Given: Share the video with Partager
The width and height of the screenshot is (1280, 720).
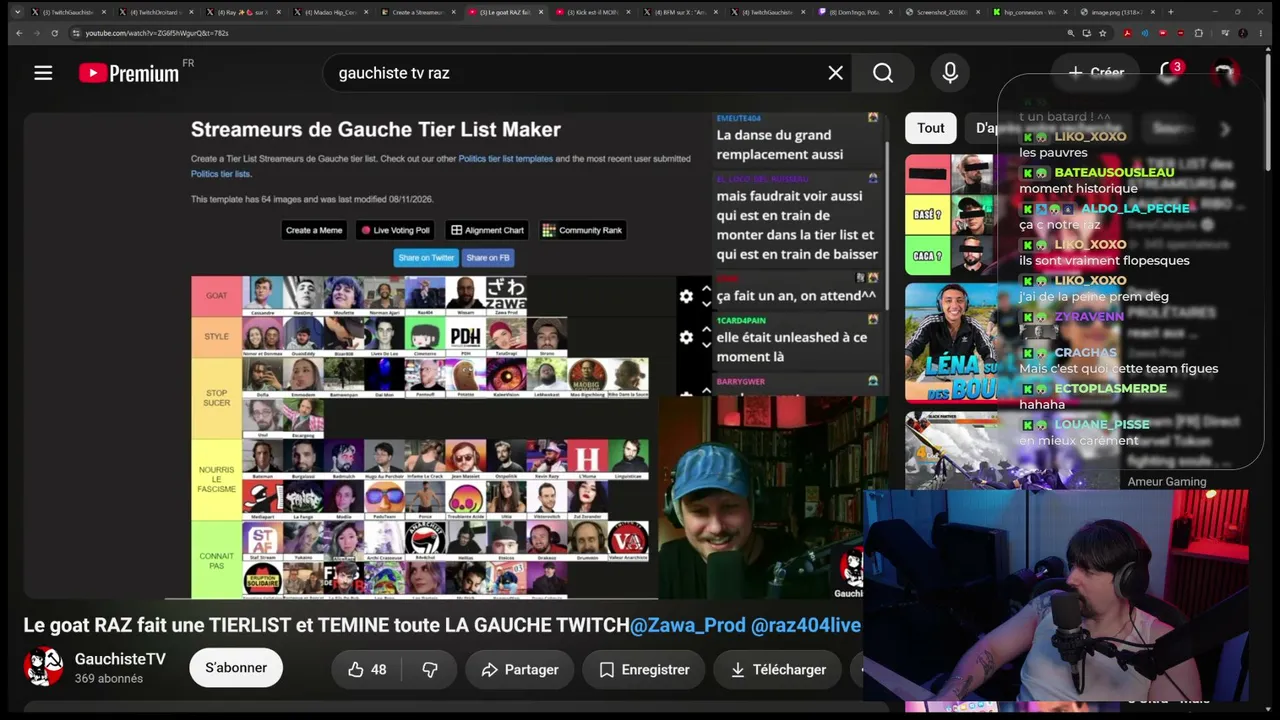Looking at the screenshot, I should click(x=520, y=670).
